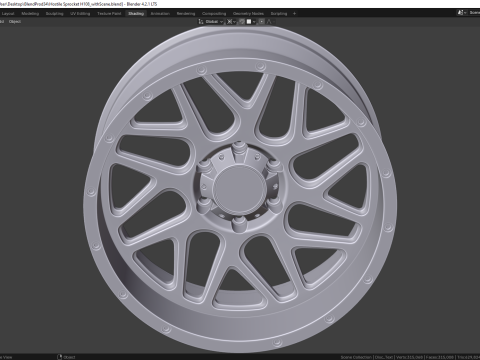
Task: Open the UV Editing workspace tab
Action: pyautogui.click(x=80, y=14)
